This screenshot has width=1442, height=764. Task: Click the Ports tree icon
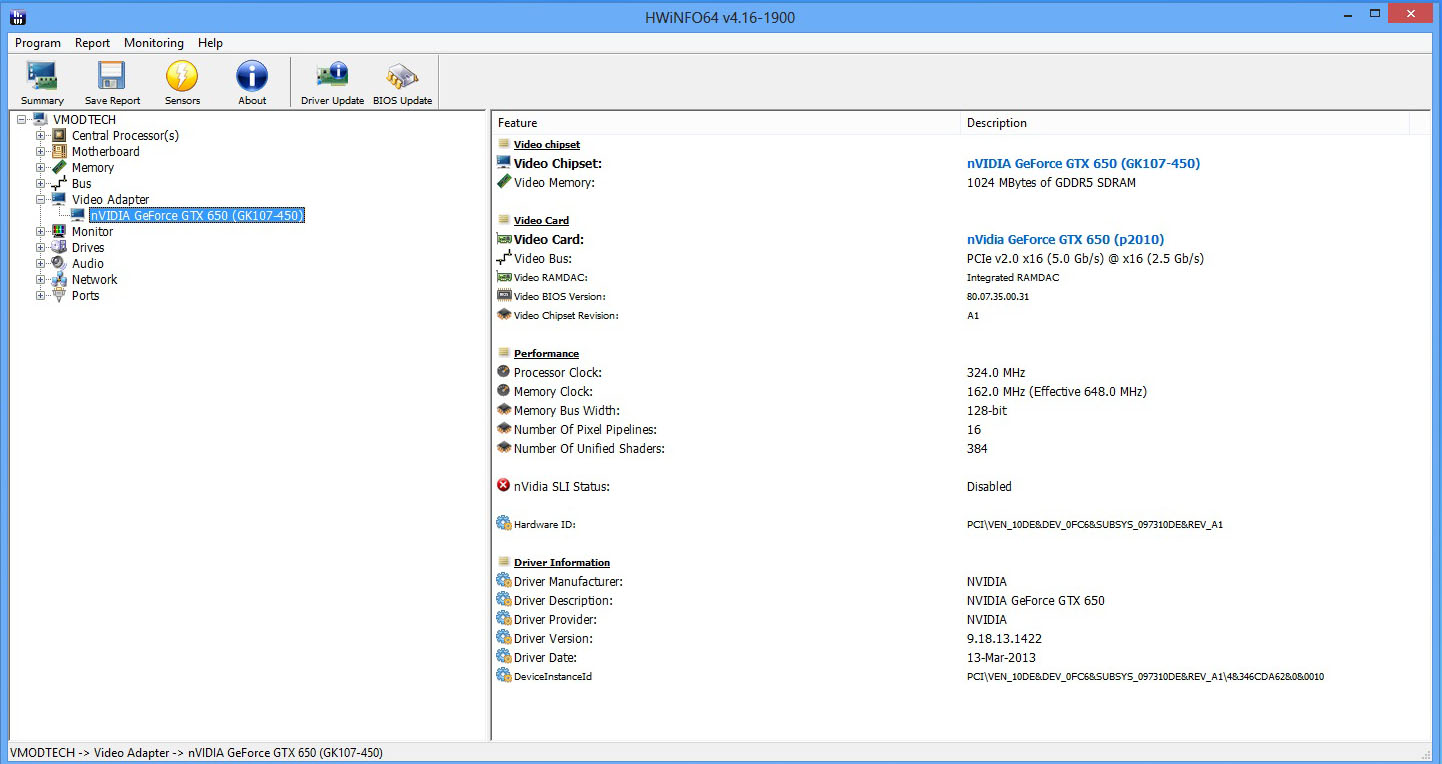coord(59,295)
